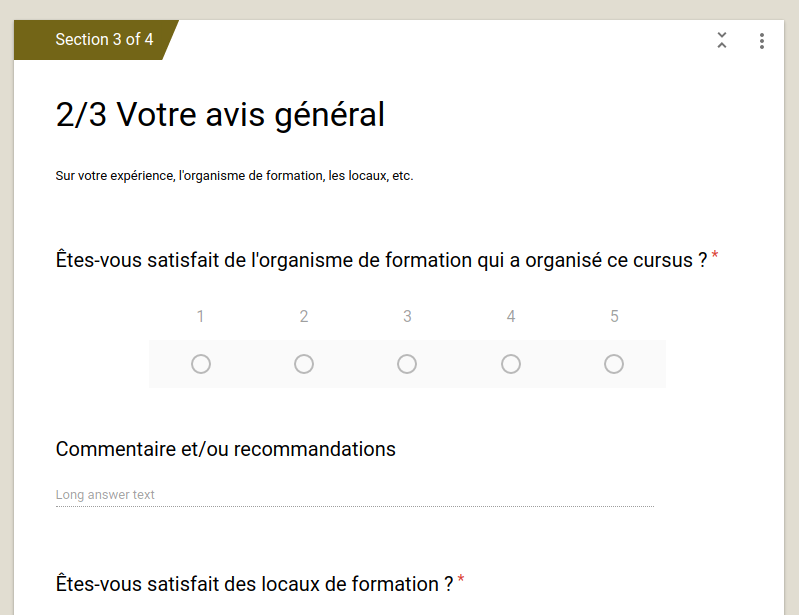
Task: Select rating 1 radio button
Action: [201, 364]
